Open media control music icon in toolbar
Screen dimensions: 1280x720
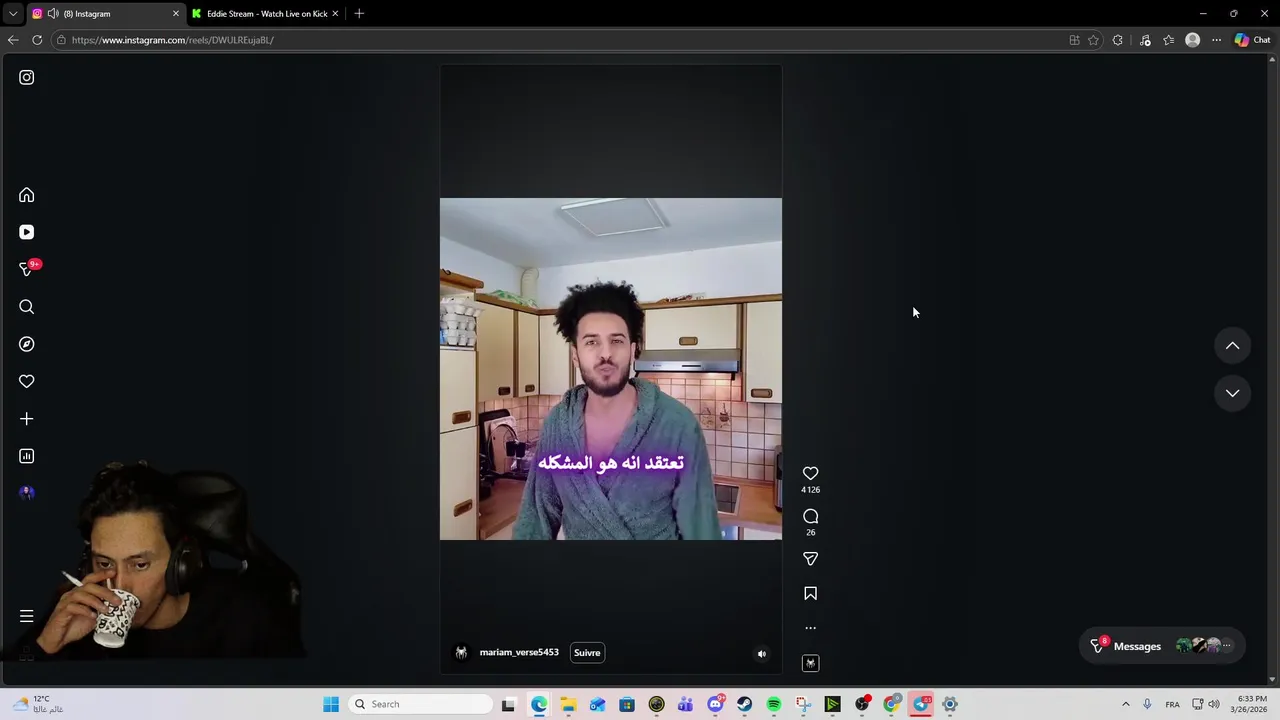pos(1145,40)
